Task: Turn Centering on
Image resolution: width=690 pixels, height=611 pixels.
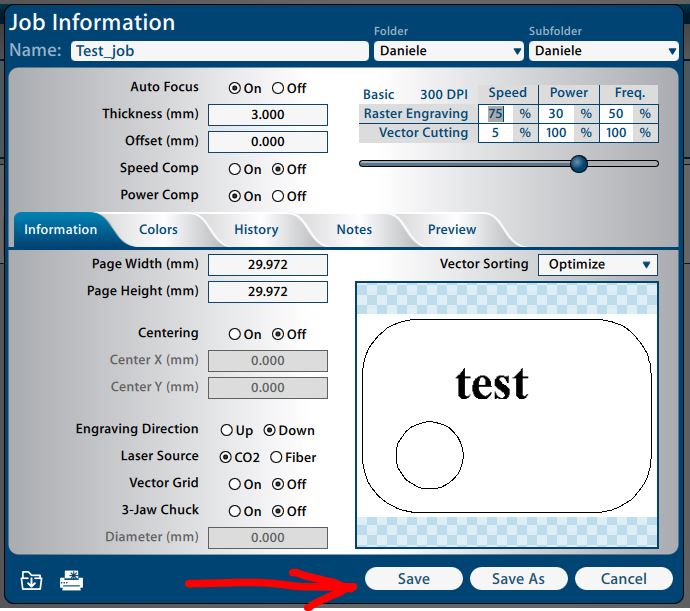Action: [x=235, y=334]
